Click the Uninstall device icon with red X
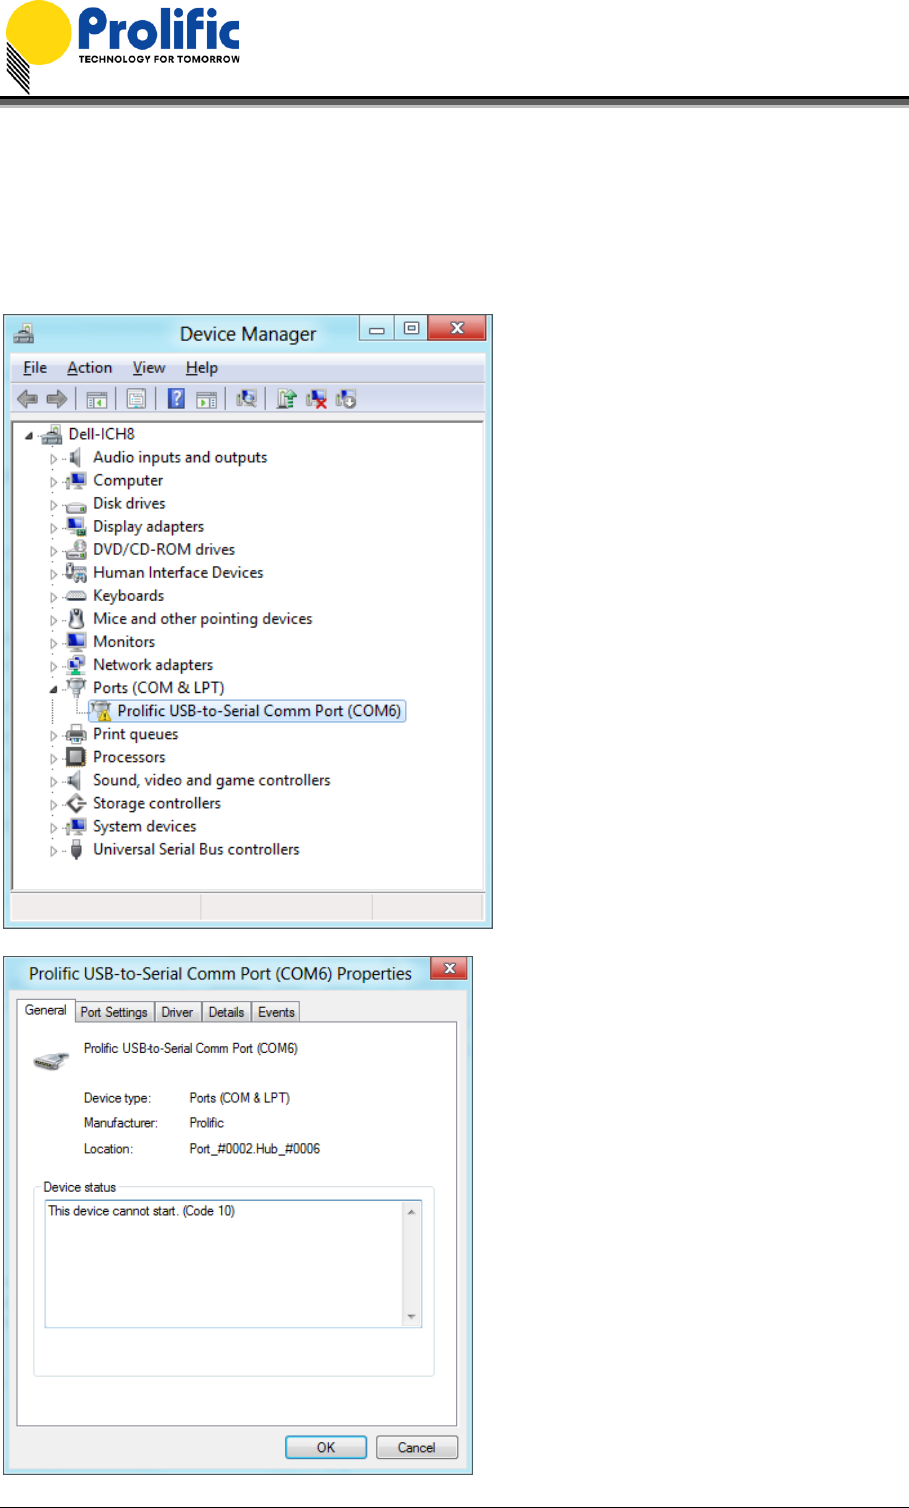The image size is (909, 1508). pyautogui.click(x=316, y=399)
